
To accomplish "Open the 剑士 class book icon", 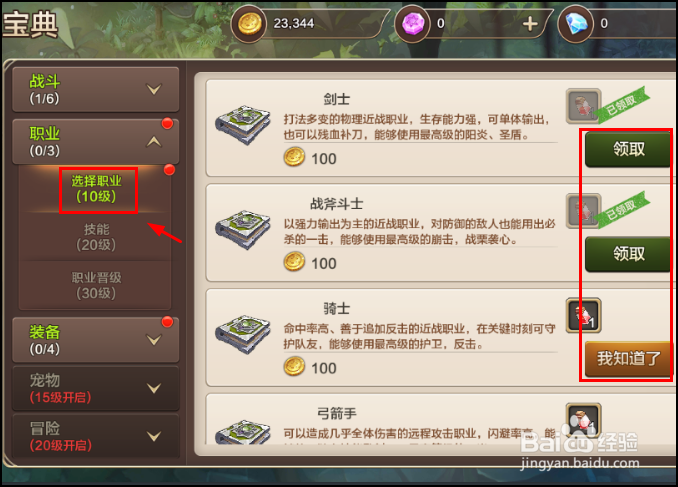I will click(x=243, y=125).
